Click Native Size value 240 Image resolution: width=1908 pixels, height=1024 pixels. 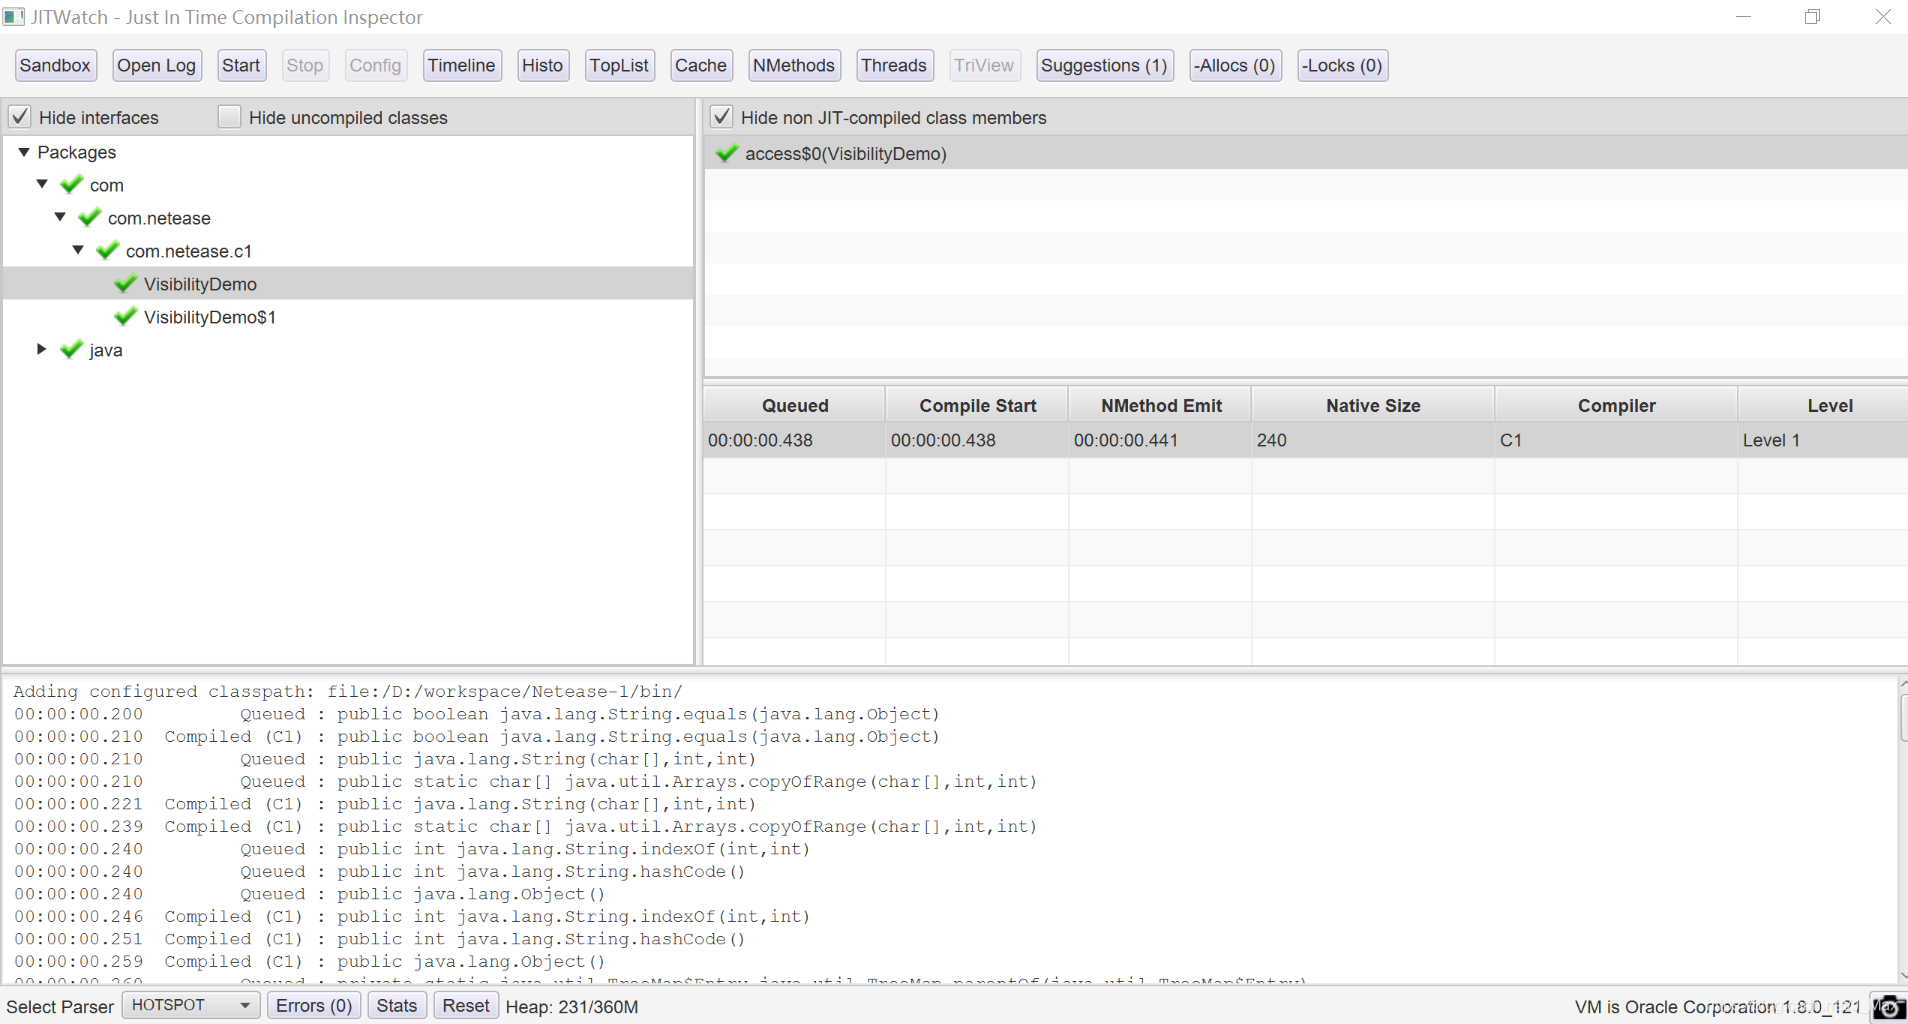(1373, 440)
